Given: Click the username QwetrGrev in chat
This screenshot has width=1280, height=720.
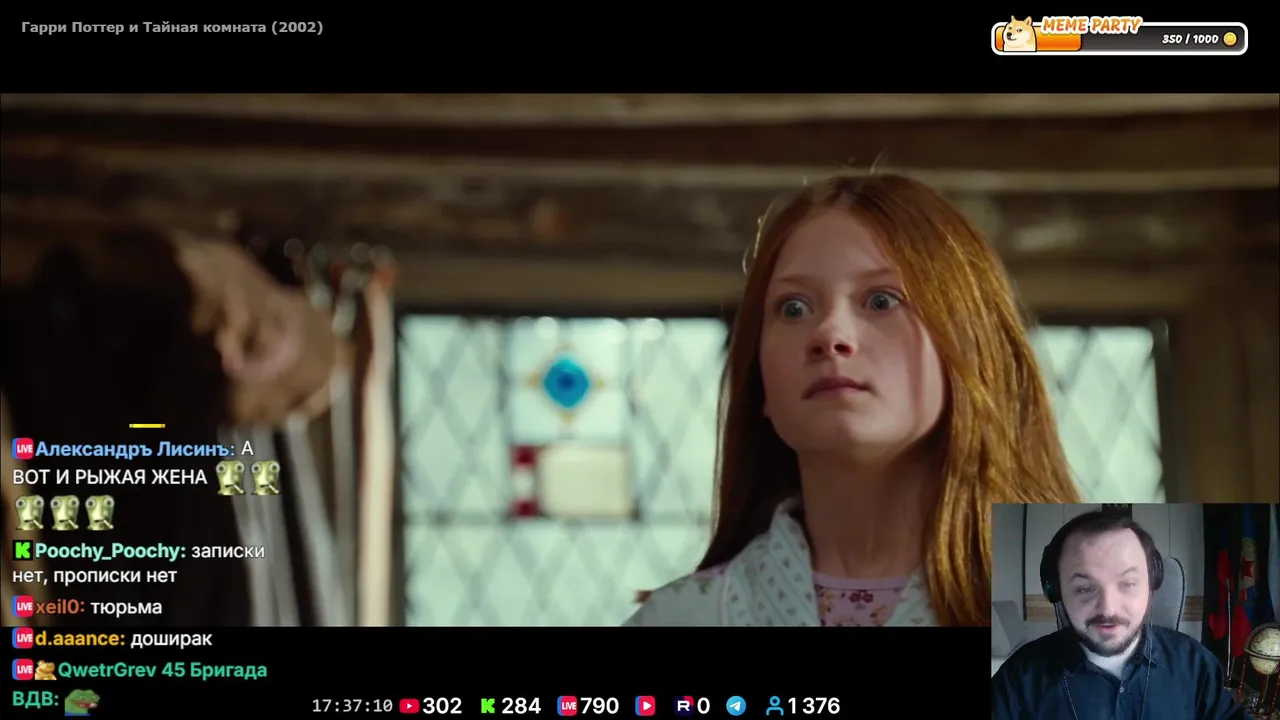Looking at the screenshot, I should 106,670.
